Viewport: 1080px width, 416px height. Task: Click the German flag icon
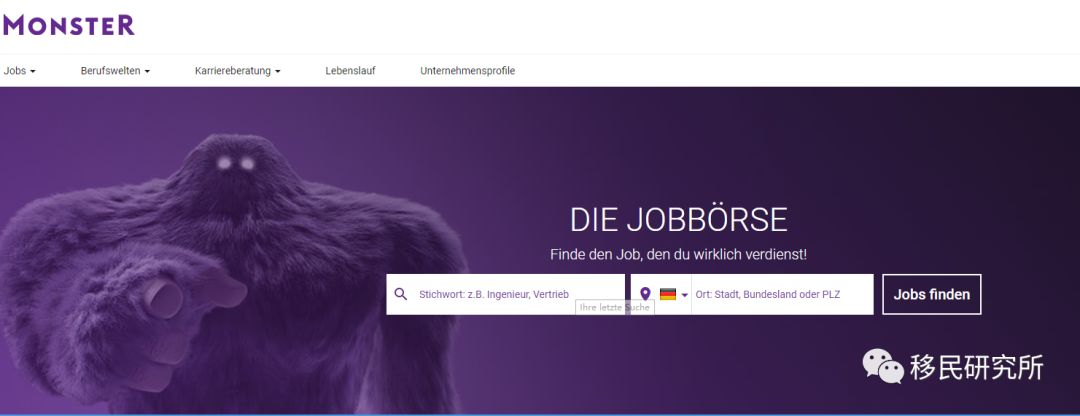tap(667, 294)
